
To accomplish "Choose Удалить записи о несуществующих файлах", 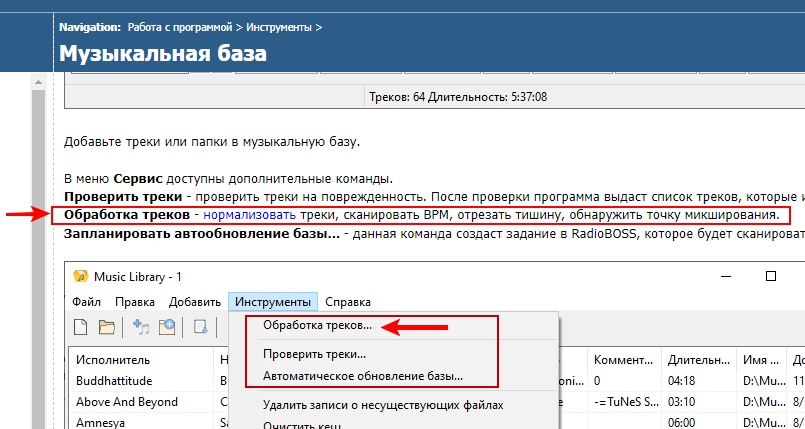I will pyautogui.click(x=382, y=405).
